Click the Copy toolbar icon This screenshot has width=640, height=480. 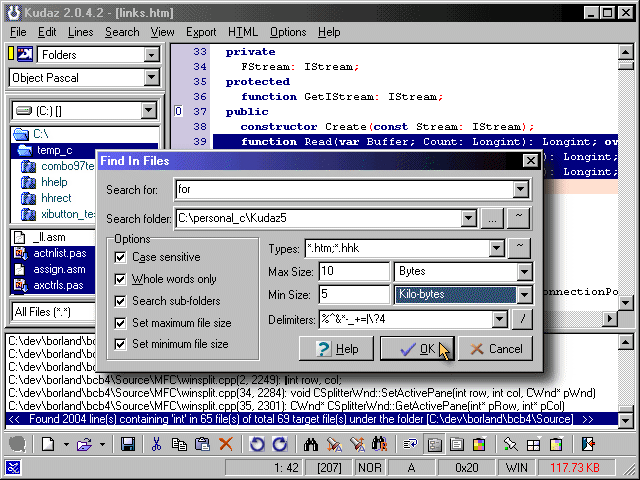tap(179, 444)
